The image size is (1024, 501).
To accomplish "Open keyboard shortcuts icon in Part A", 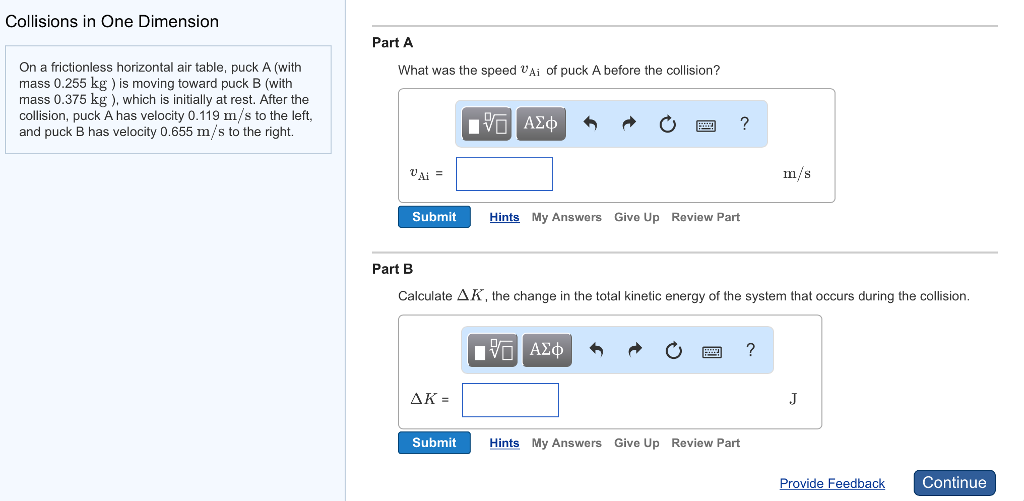I will pos(705,124).
